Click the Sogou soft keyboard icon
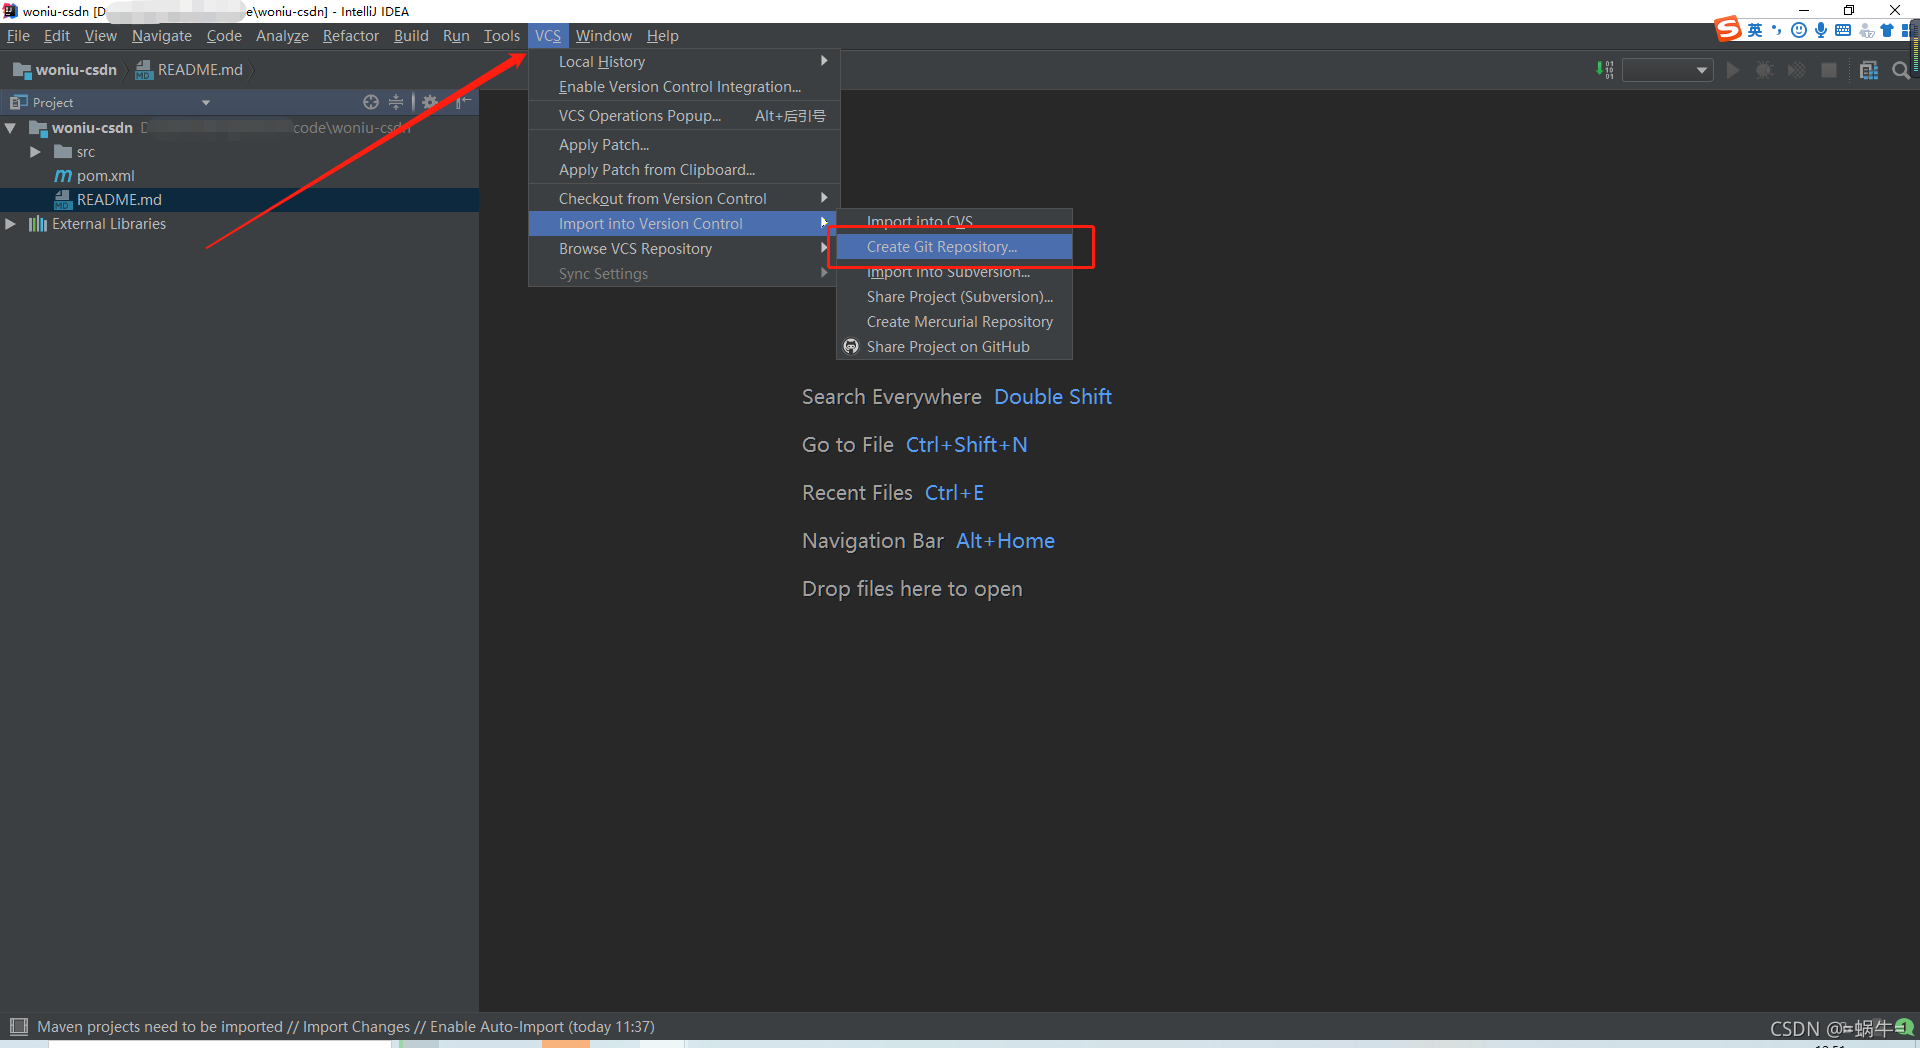1920x1048 pixels. (x=1843, y=30)
